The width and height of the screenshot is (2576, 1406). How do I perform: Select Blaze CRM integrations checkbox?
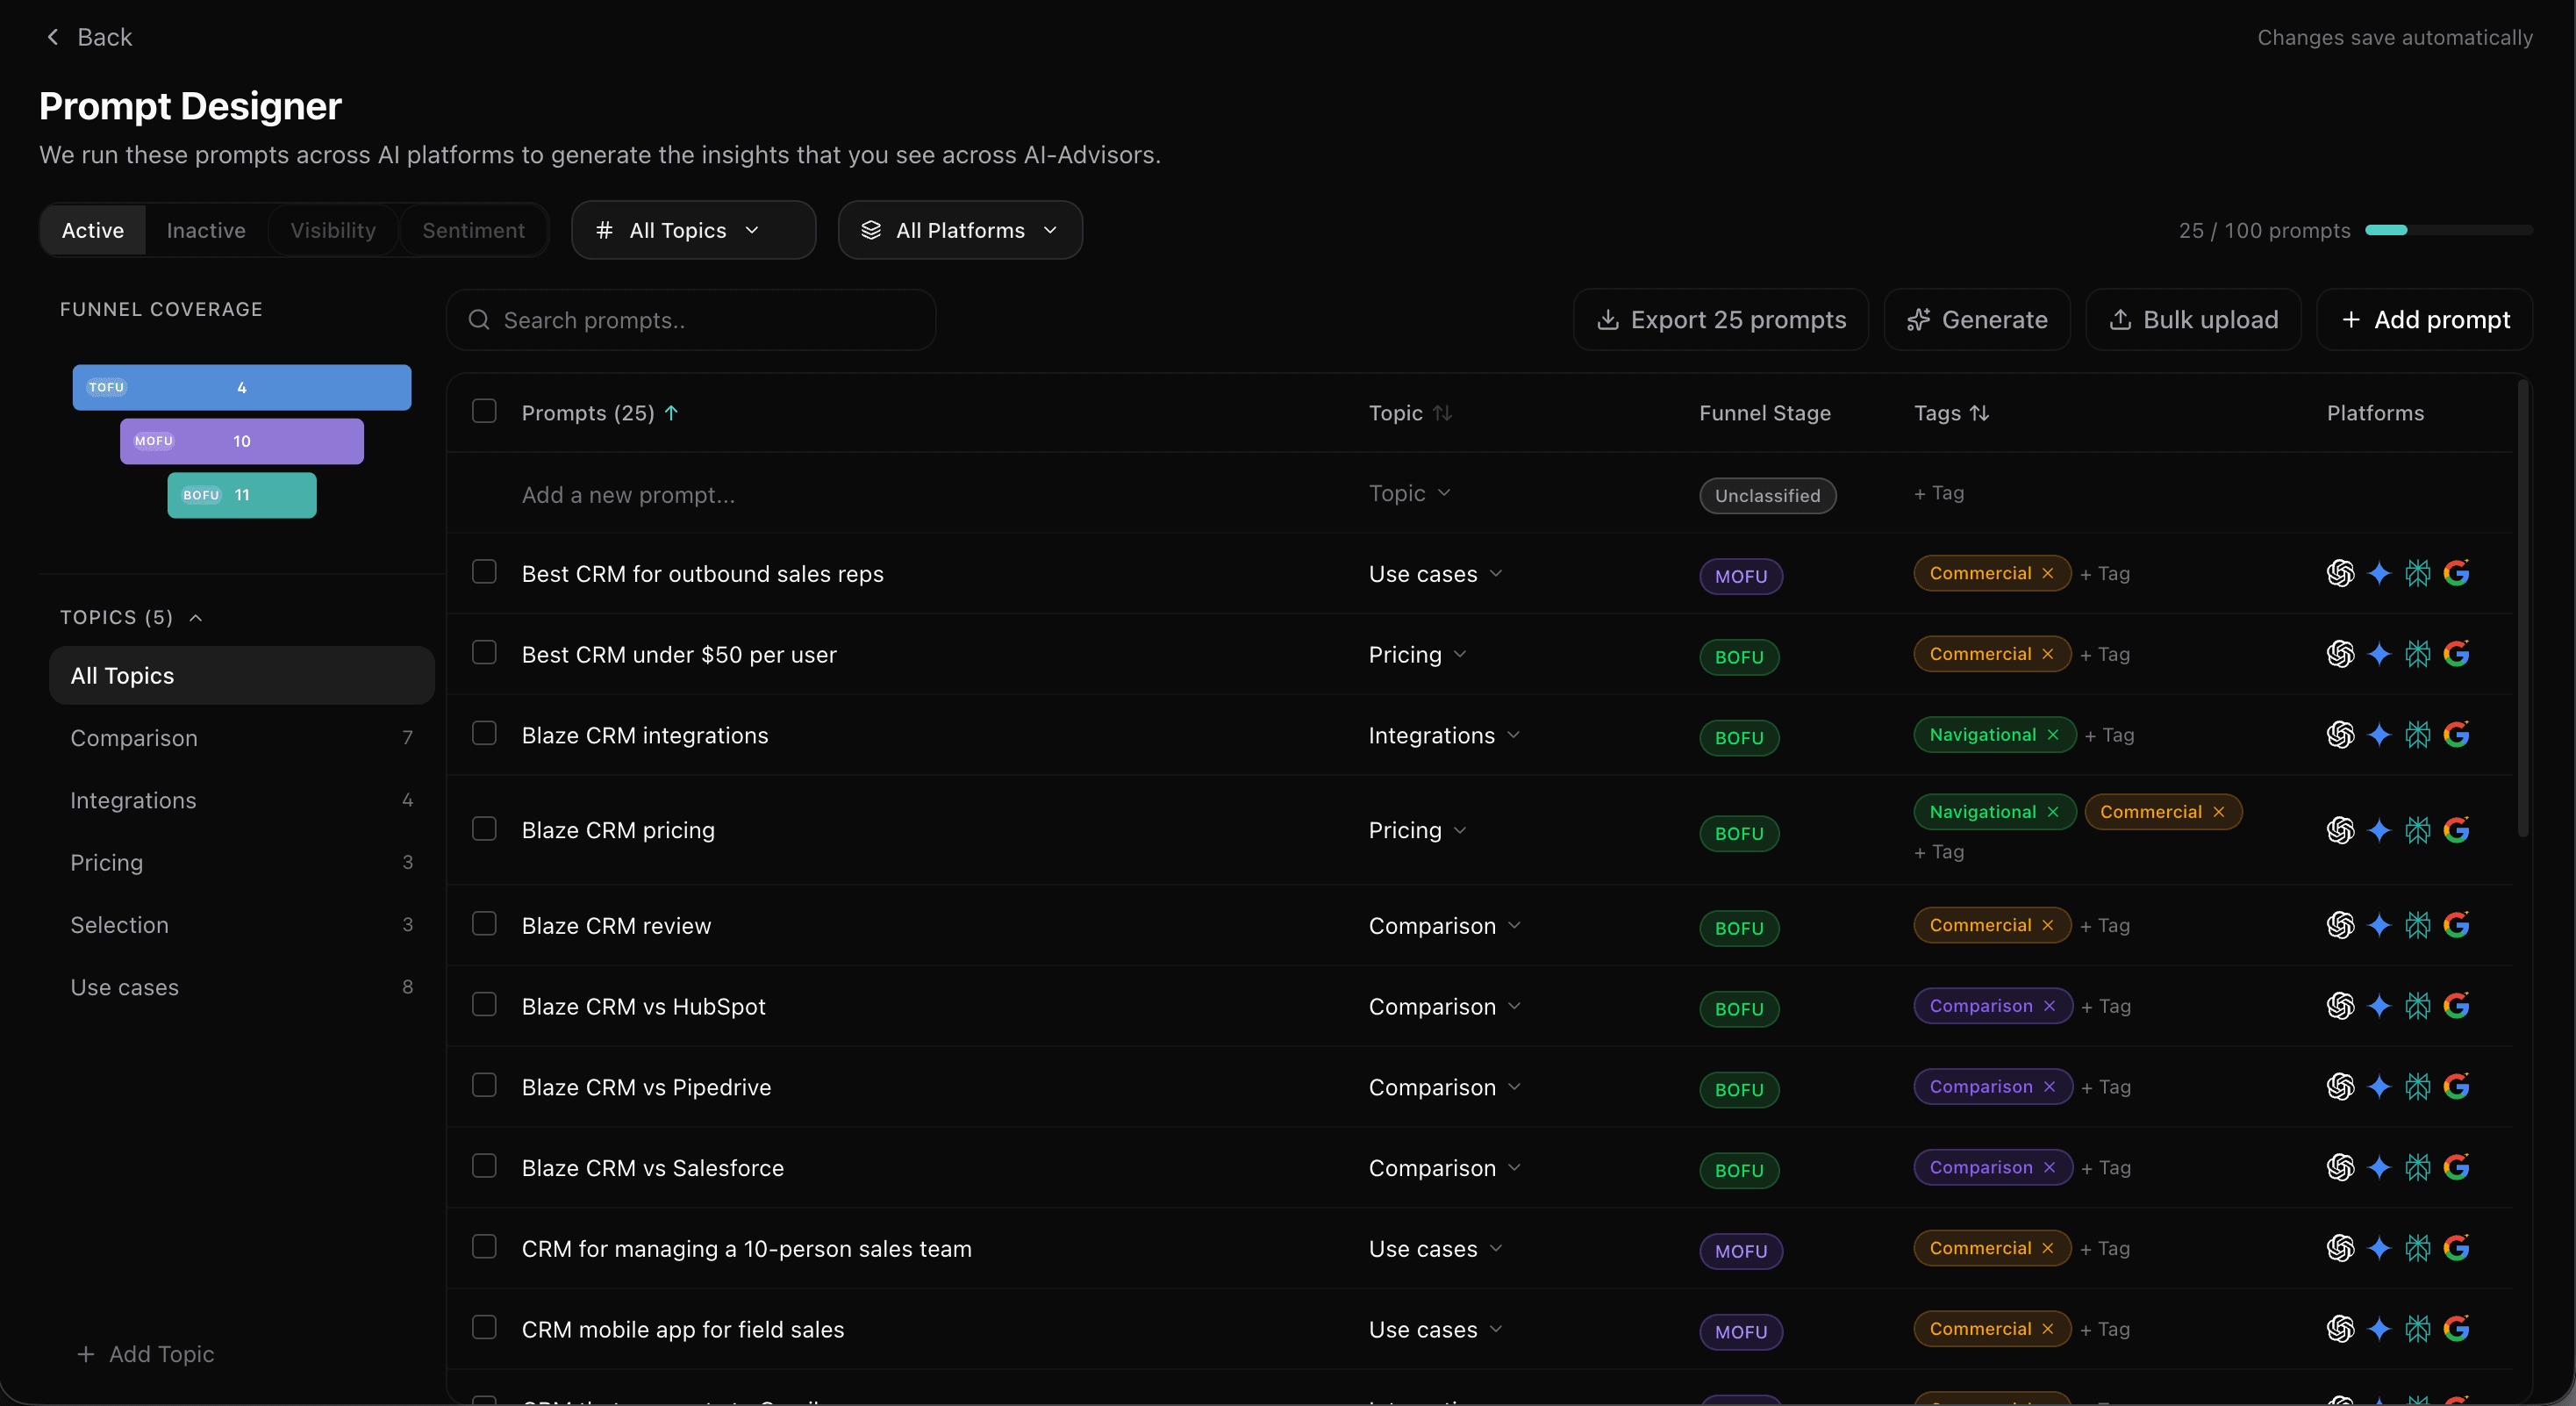pyautogui.click(x=484, y=733)
